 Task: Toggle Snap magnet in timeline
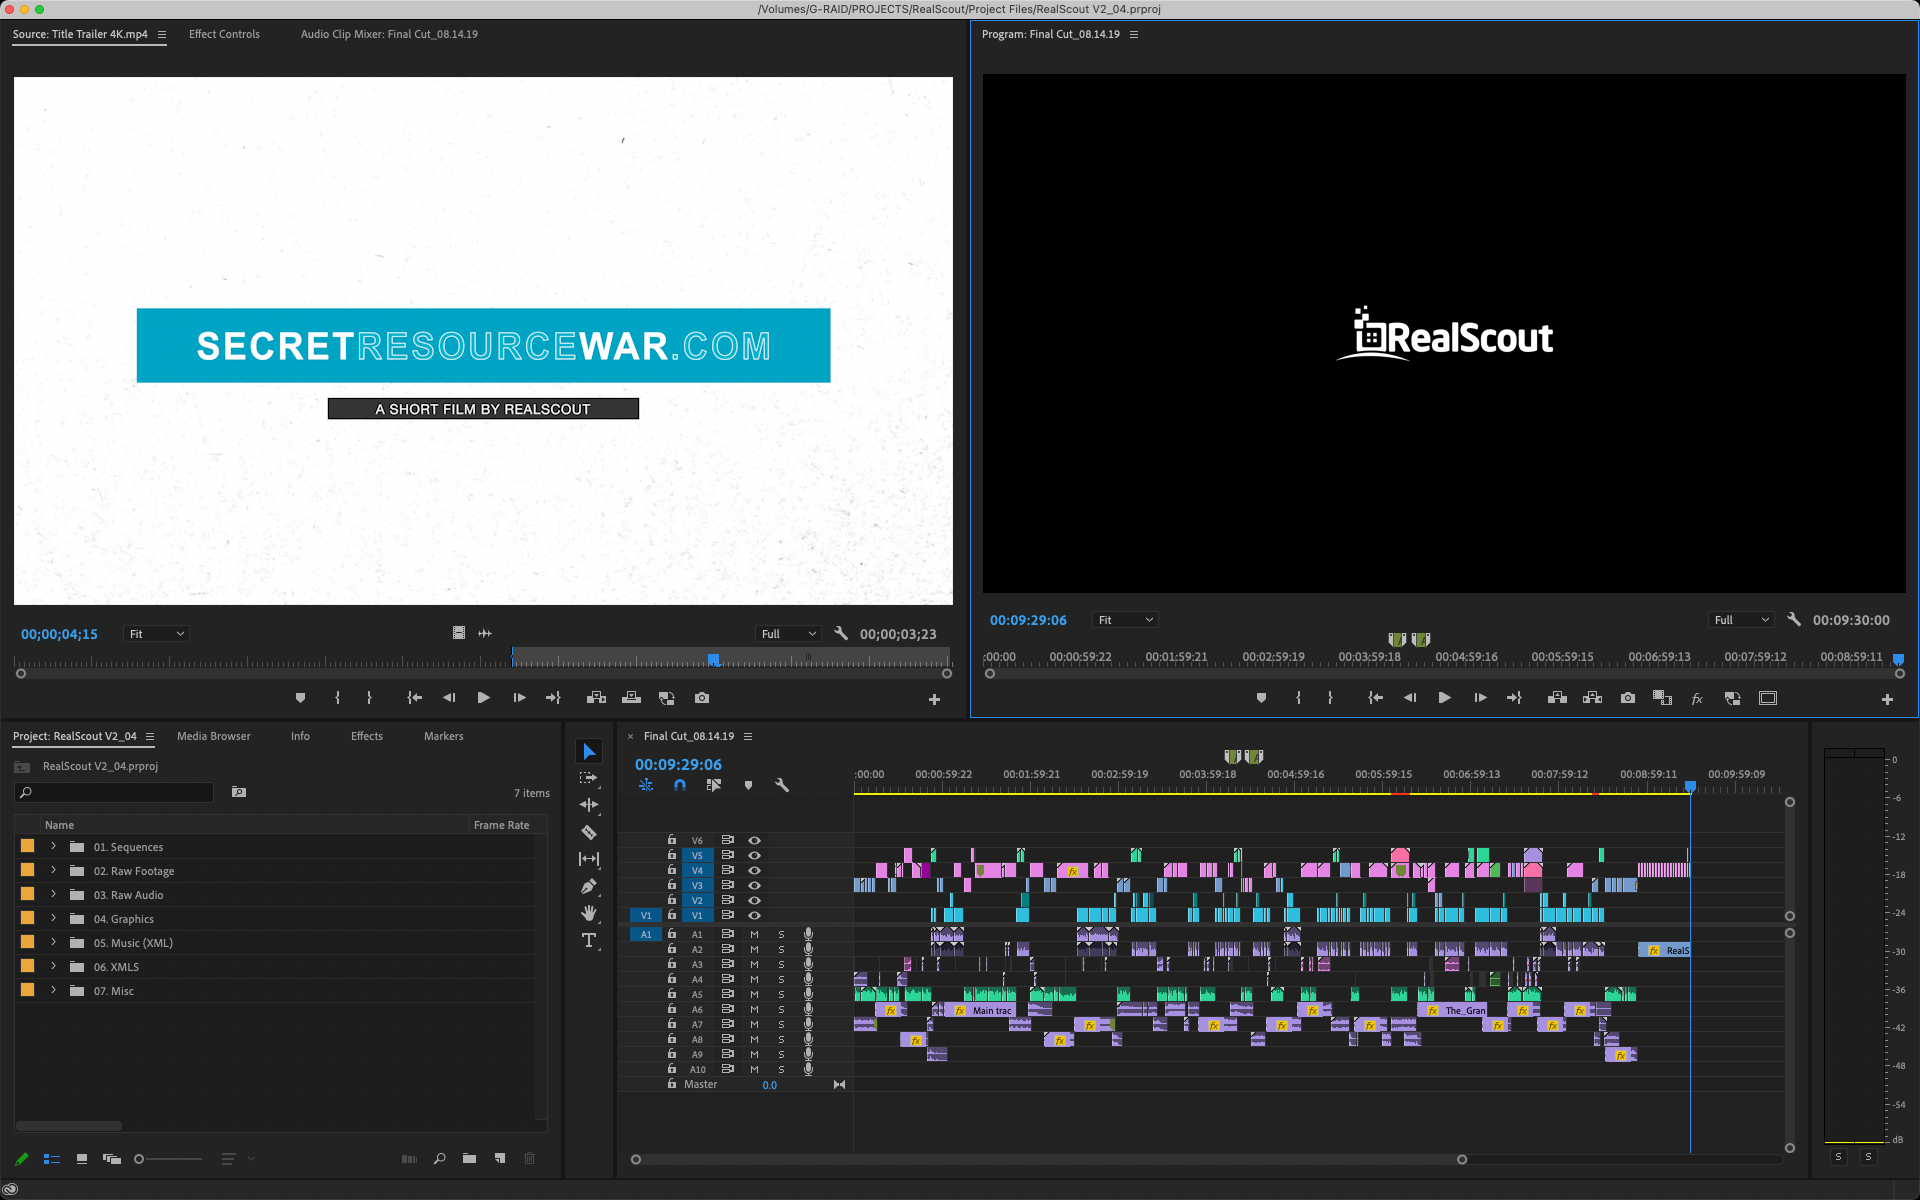click(680, 785)
